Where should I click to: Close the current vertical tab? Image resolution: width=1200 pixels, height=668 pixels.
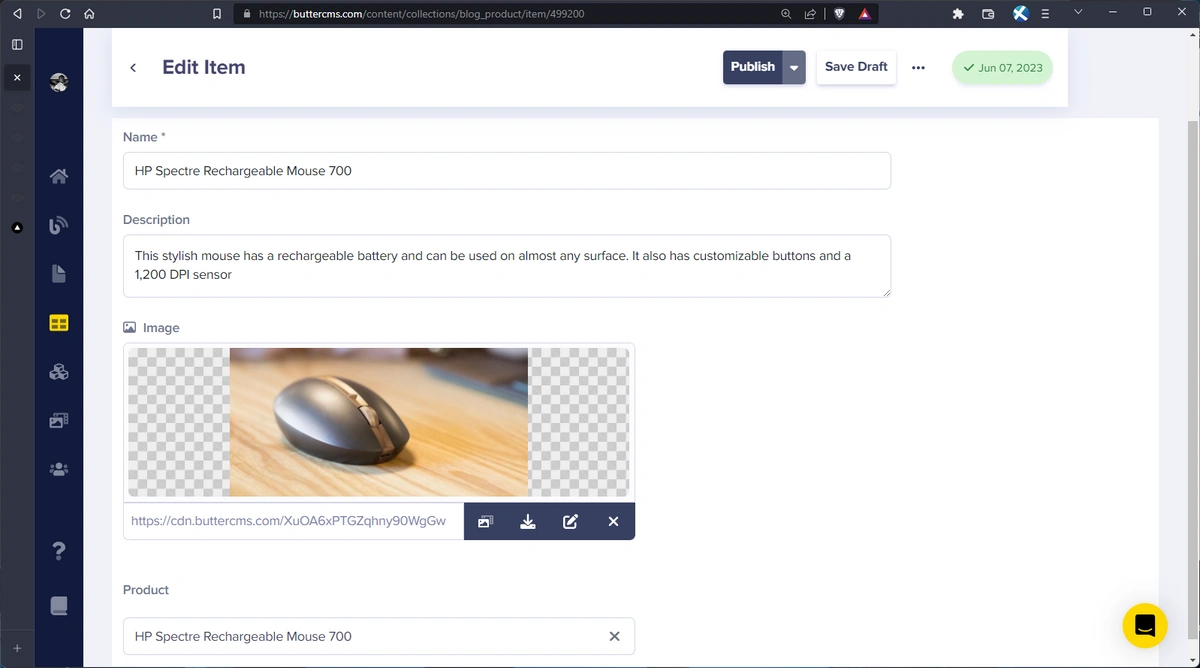[17, 77]
